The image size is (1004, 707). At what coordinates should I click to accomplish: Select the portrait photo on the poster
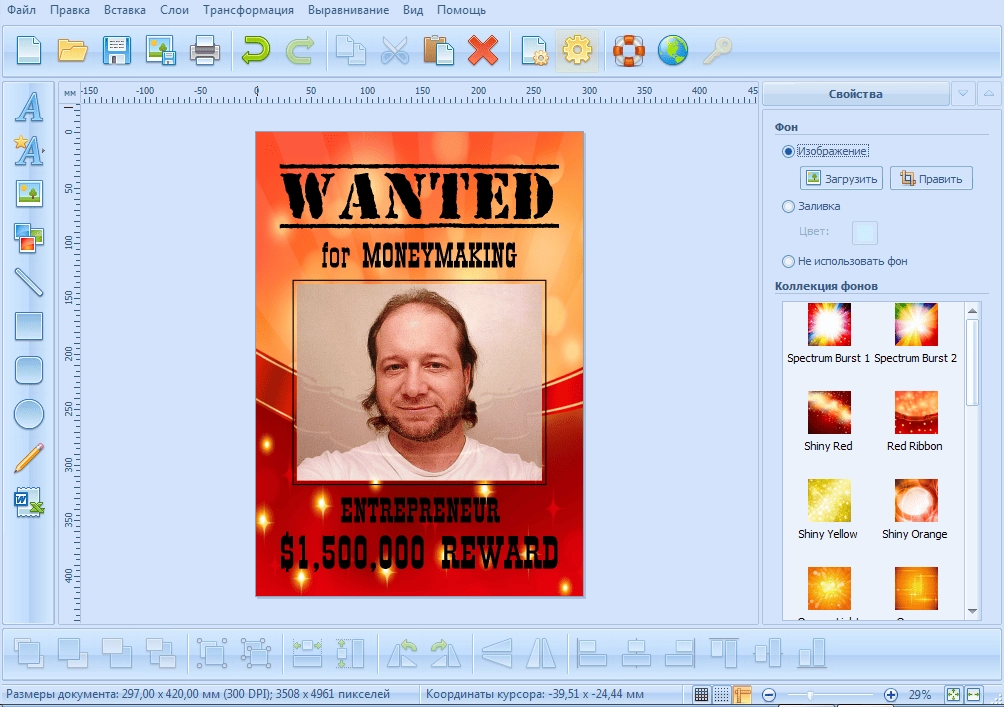coord(419,382)
